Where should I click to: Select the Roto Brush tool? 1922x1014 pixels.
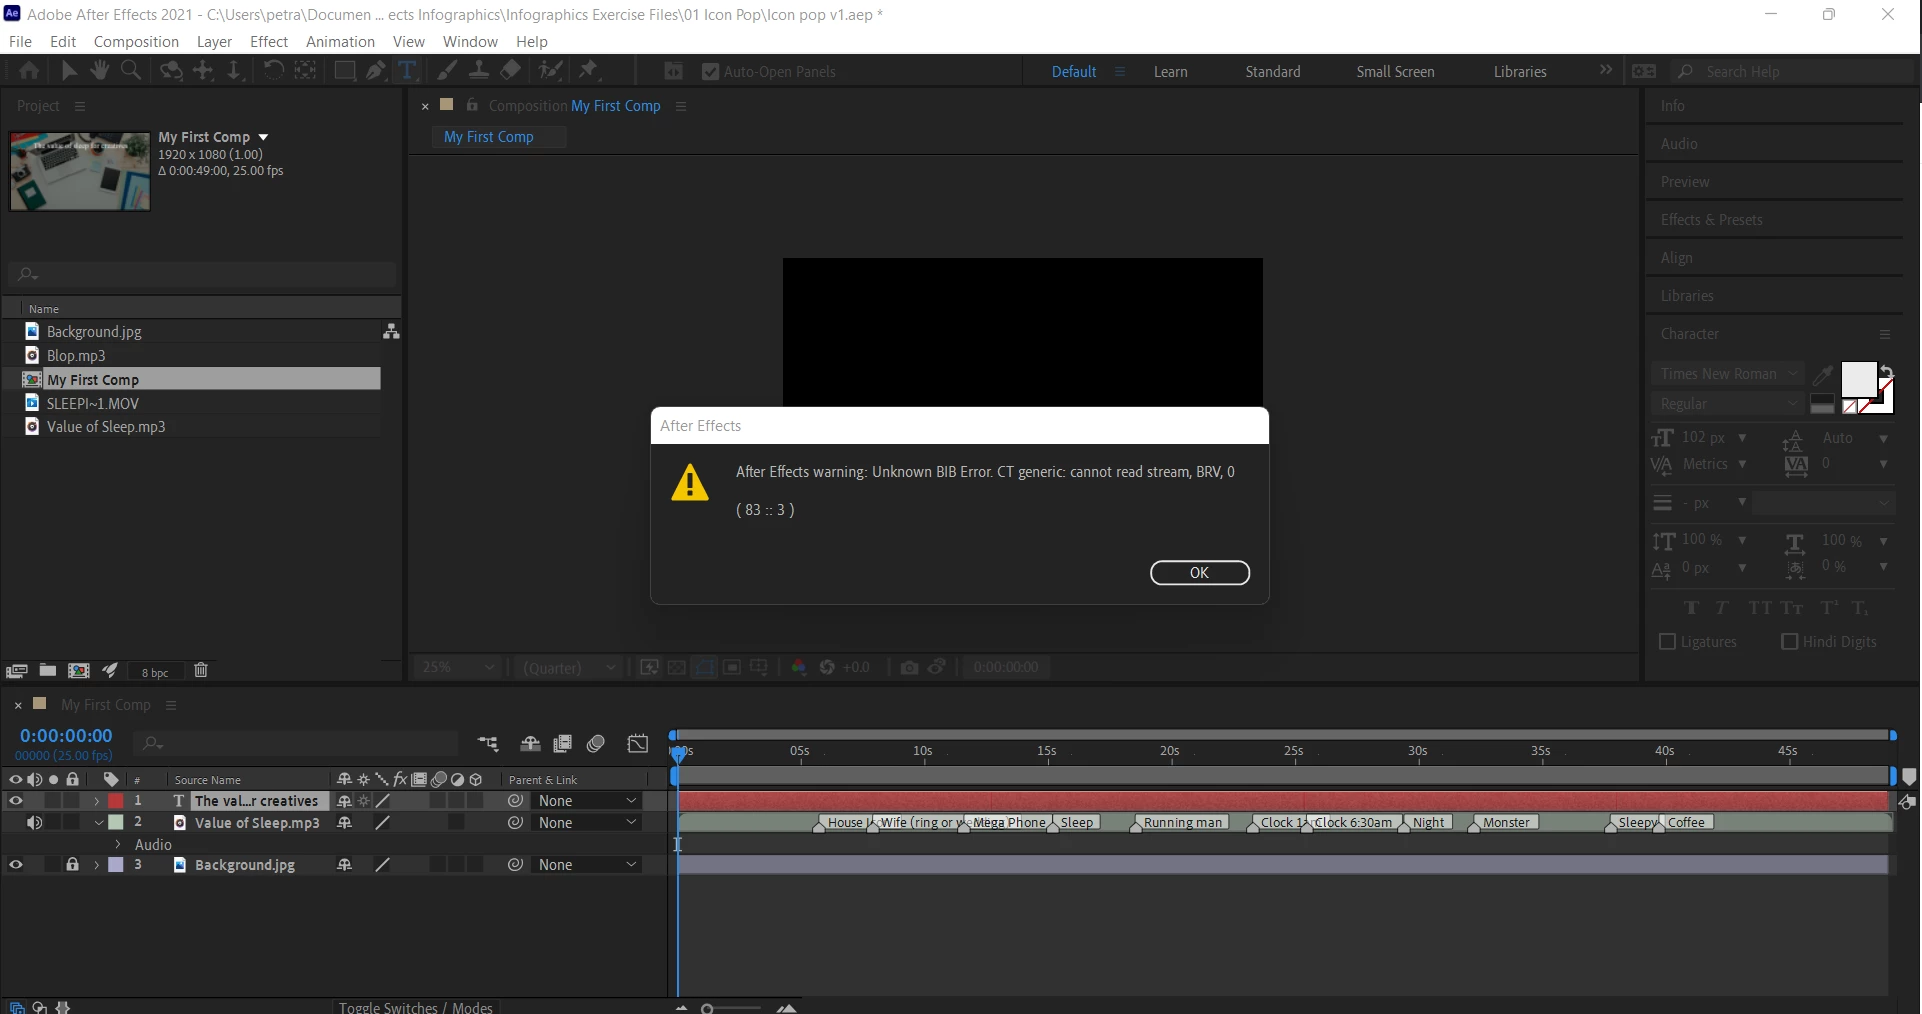tap(550, 71)
